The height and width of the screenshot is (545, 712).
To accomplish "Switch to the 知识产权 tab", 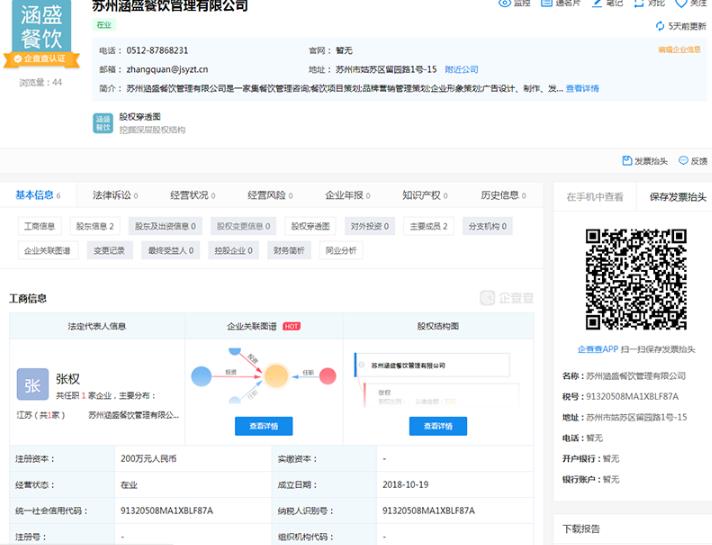I will (x=425, y=195).
